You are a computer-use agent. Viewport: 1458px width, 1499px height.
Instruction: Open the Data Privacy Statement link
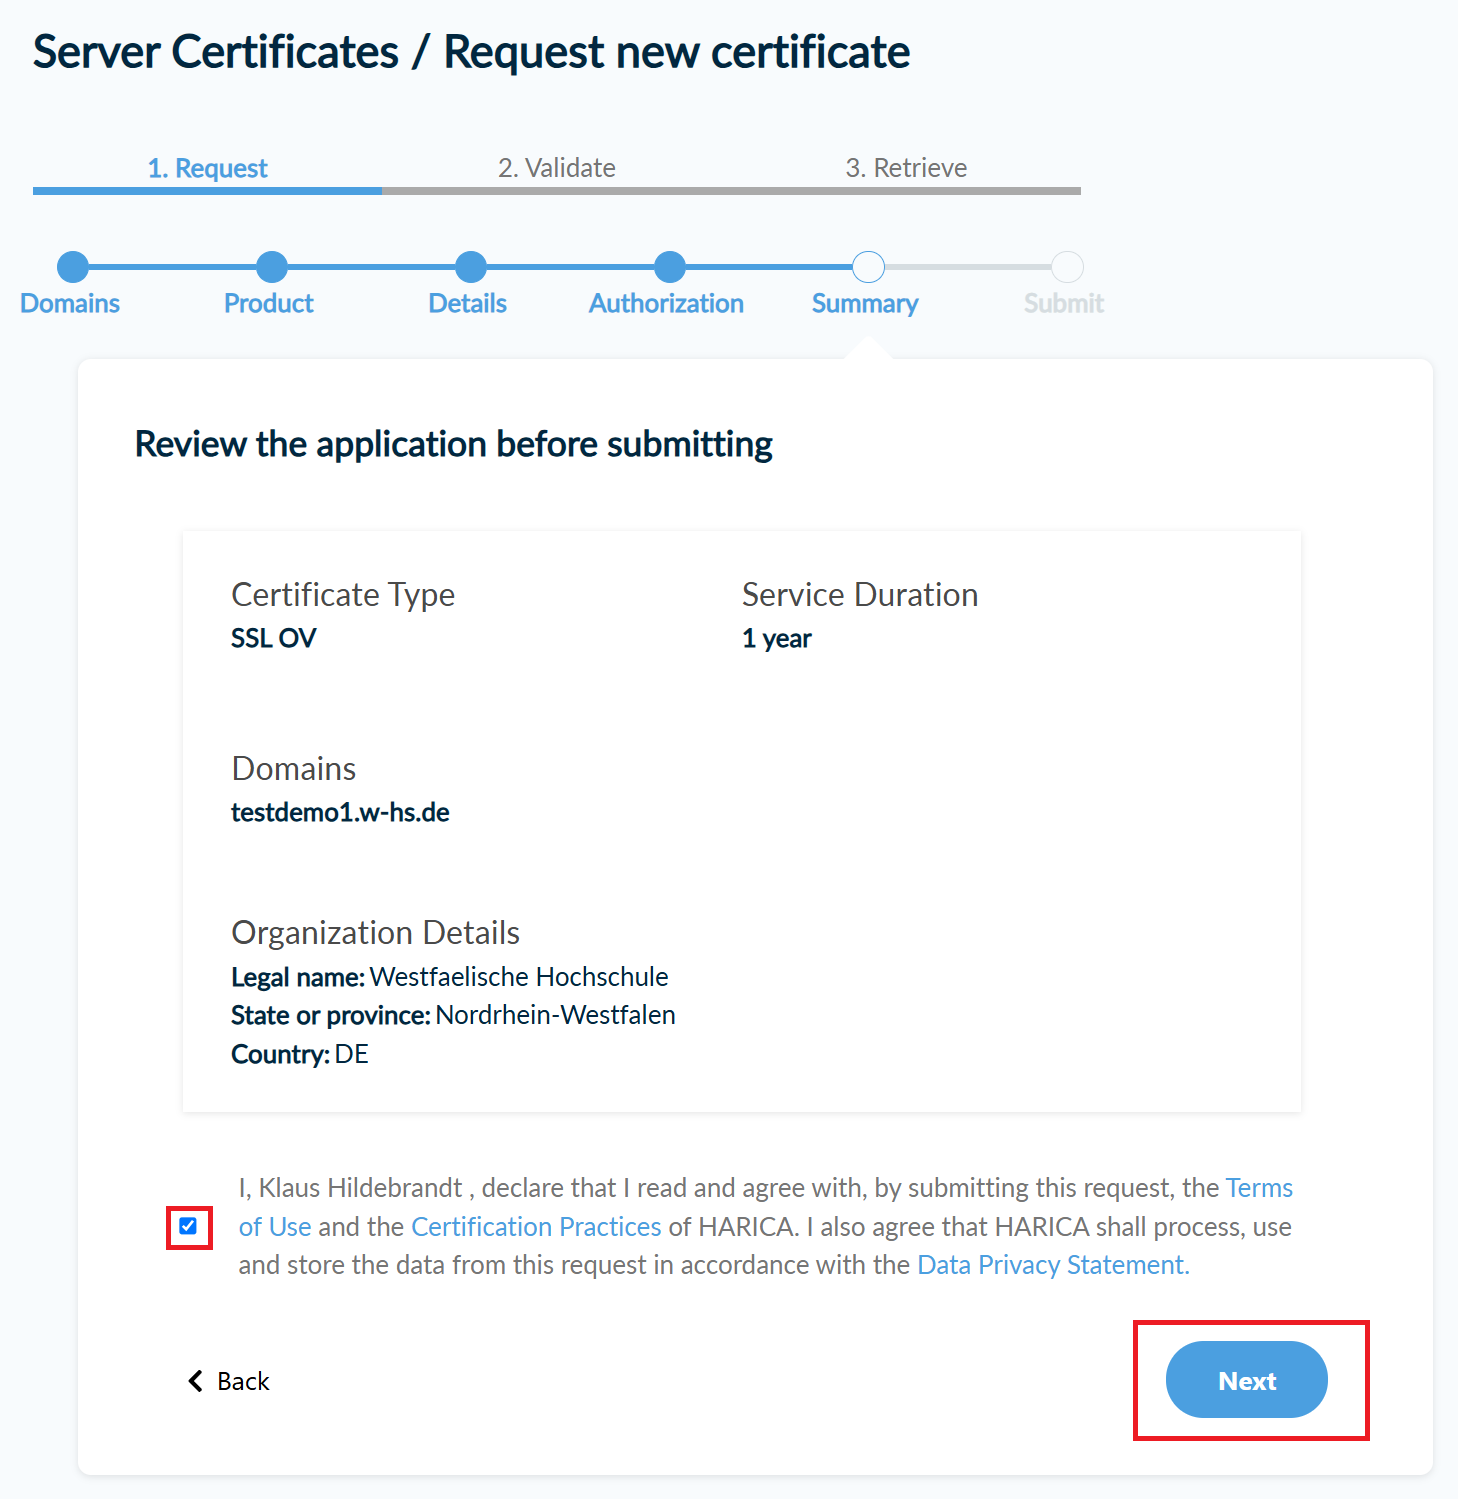pyautogui.click(x=1052, y=1265)
